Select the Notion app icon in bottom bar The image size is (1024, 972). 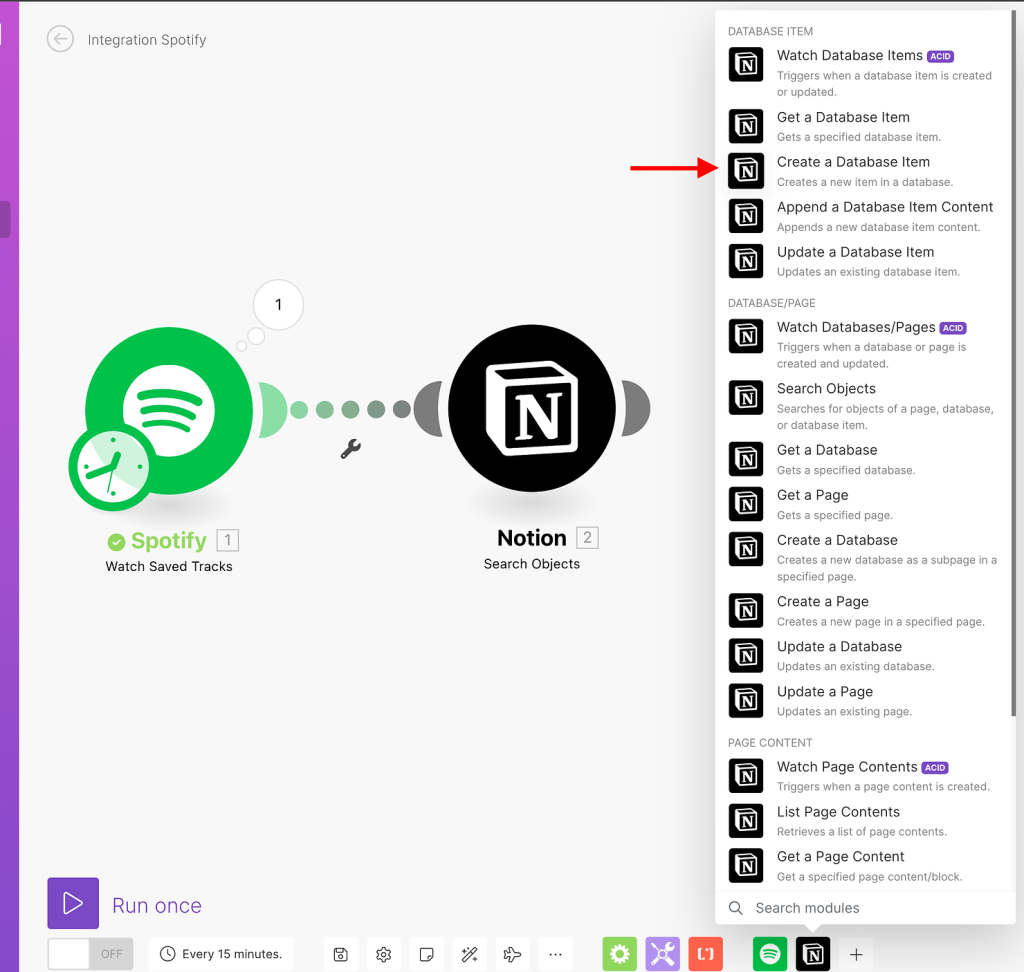click(812, 954)
